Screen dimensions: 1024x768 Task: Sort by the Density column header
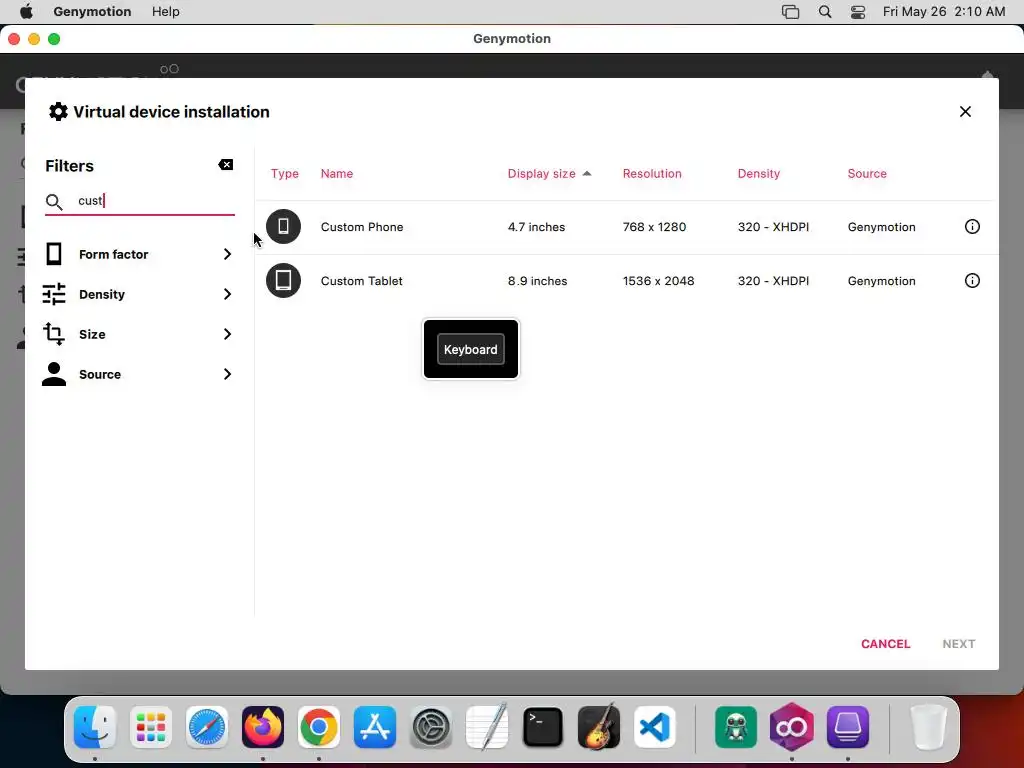click(759, 174)
